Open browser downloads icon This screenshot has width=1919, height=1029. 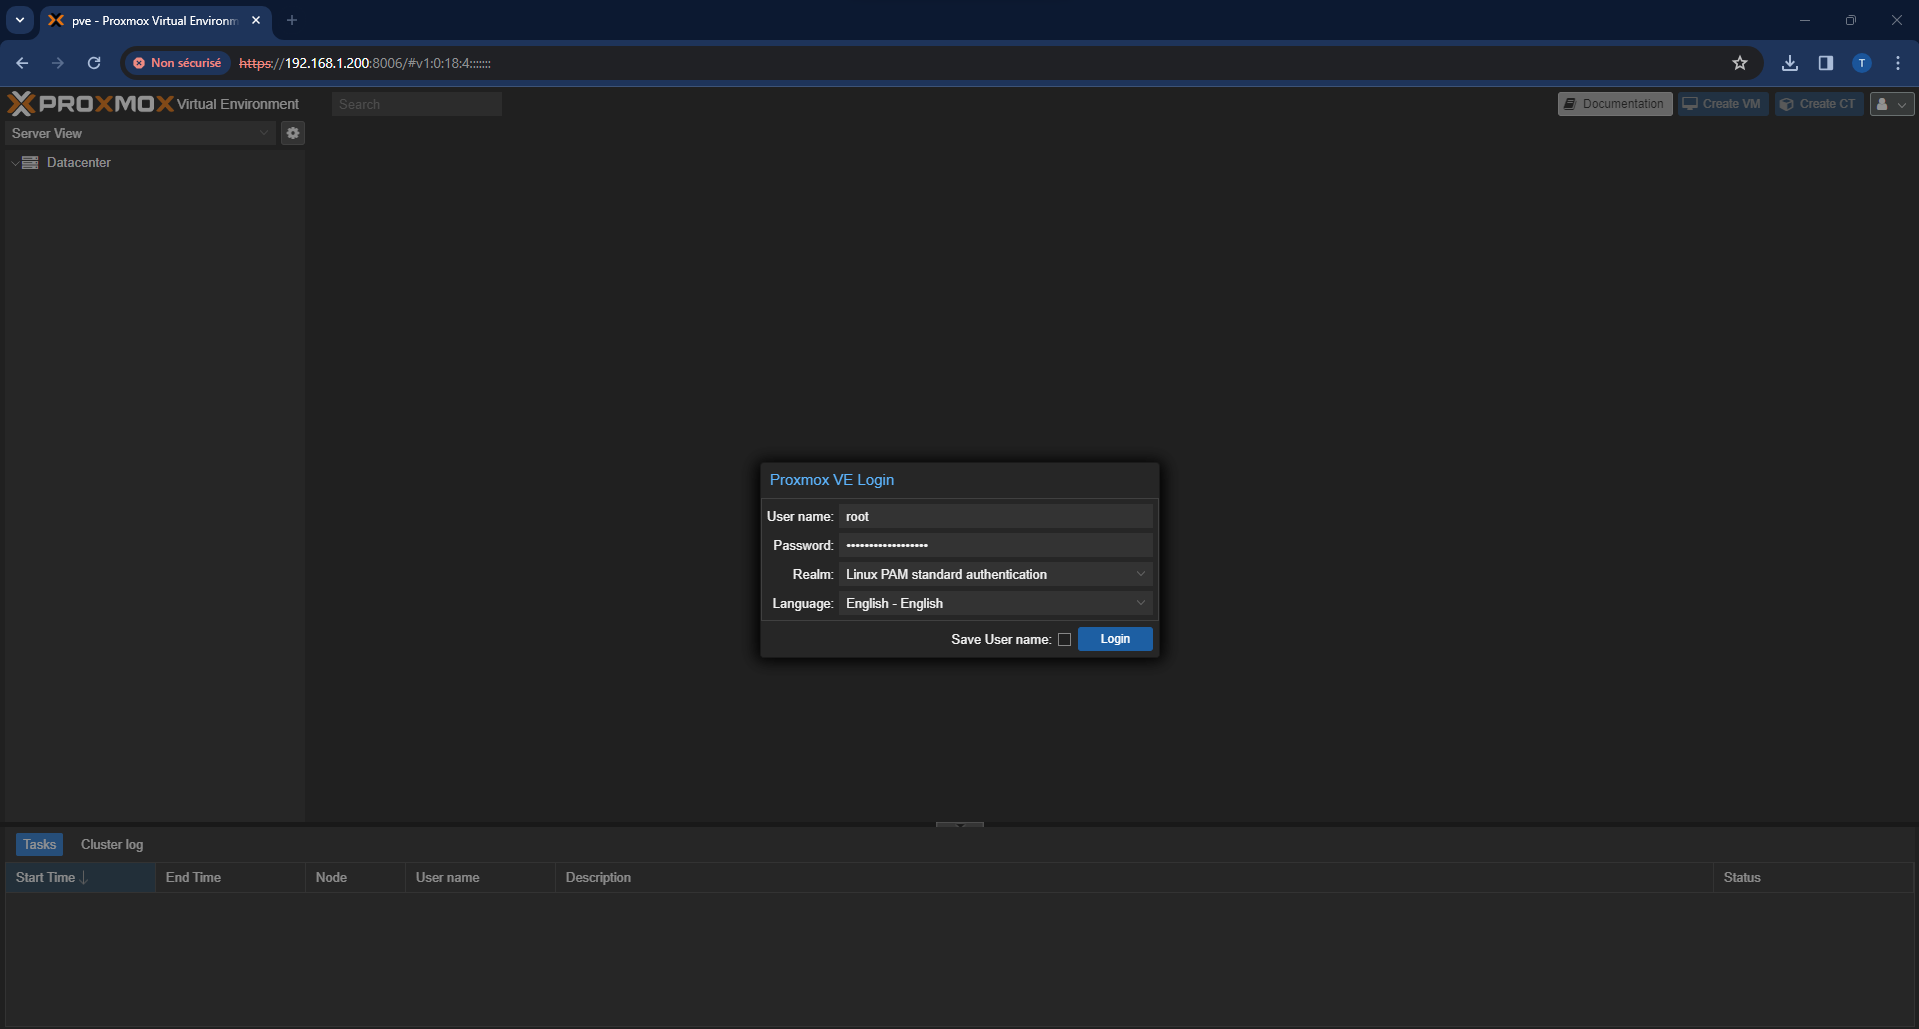(x=1790, y=63)
